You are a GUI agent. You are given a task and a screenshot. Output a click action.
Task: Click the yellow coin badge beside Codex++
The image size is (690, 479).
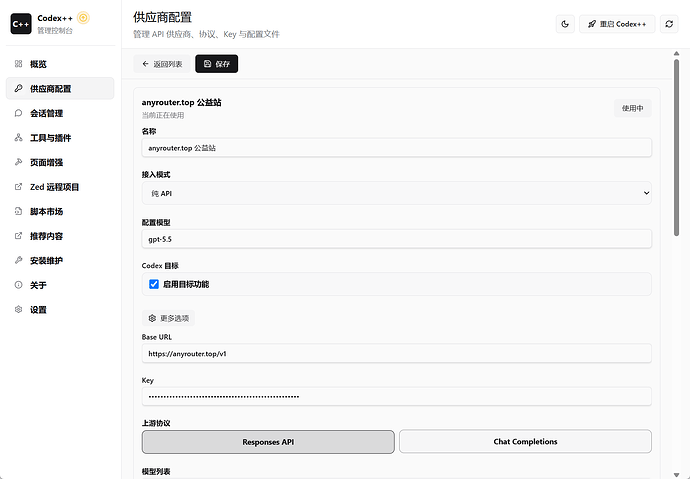tap(83, 18)
